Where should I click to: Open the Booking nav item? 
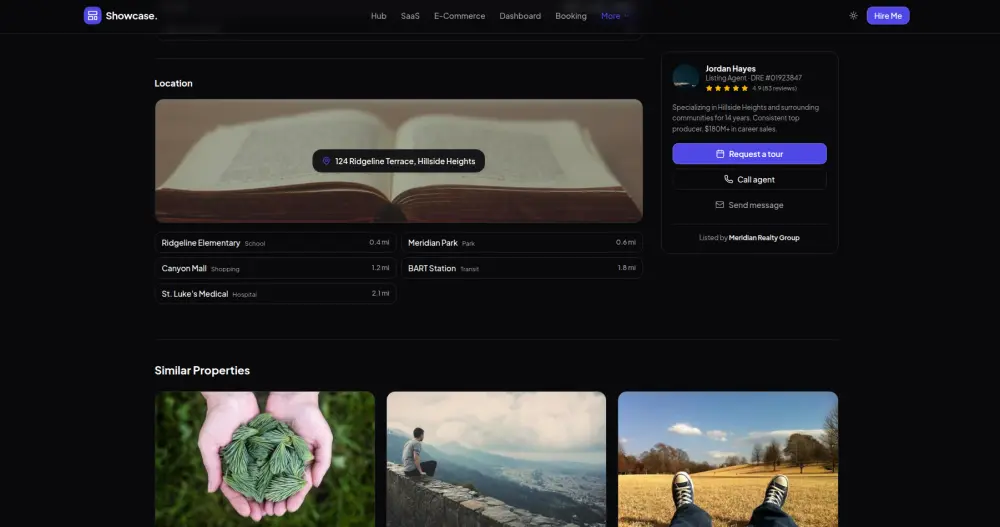(571, 16)
